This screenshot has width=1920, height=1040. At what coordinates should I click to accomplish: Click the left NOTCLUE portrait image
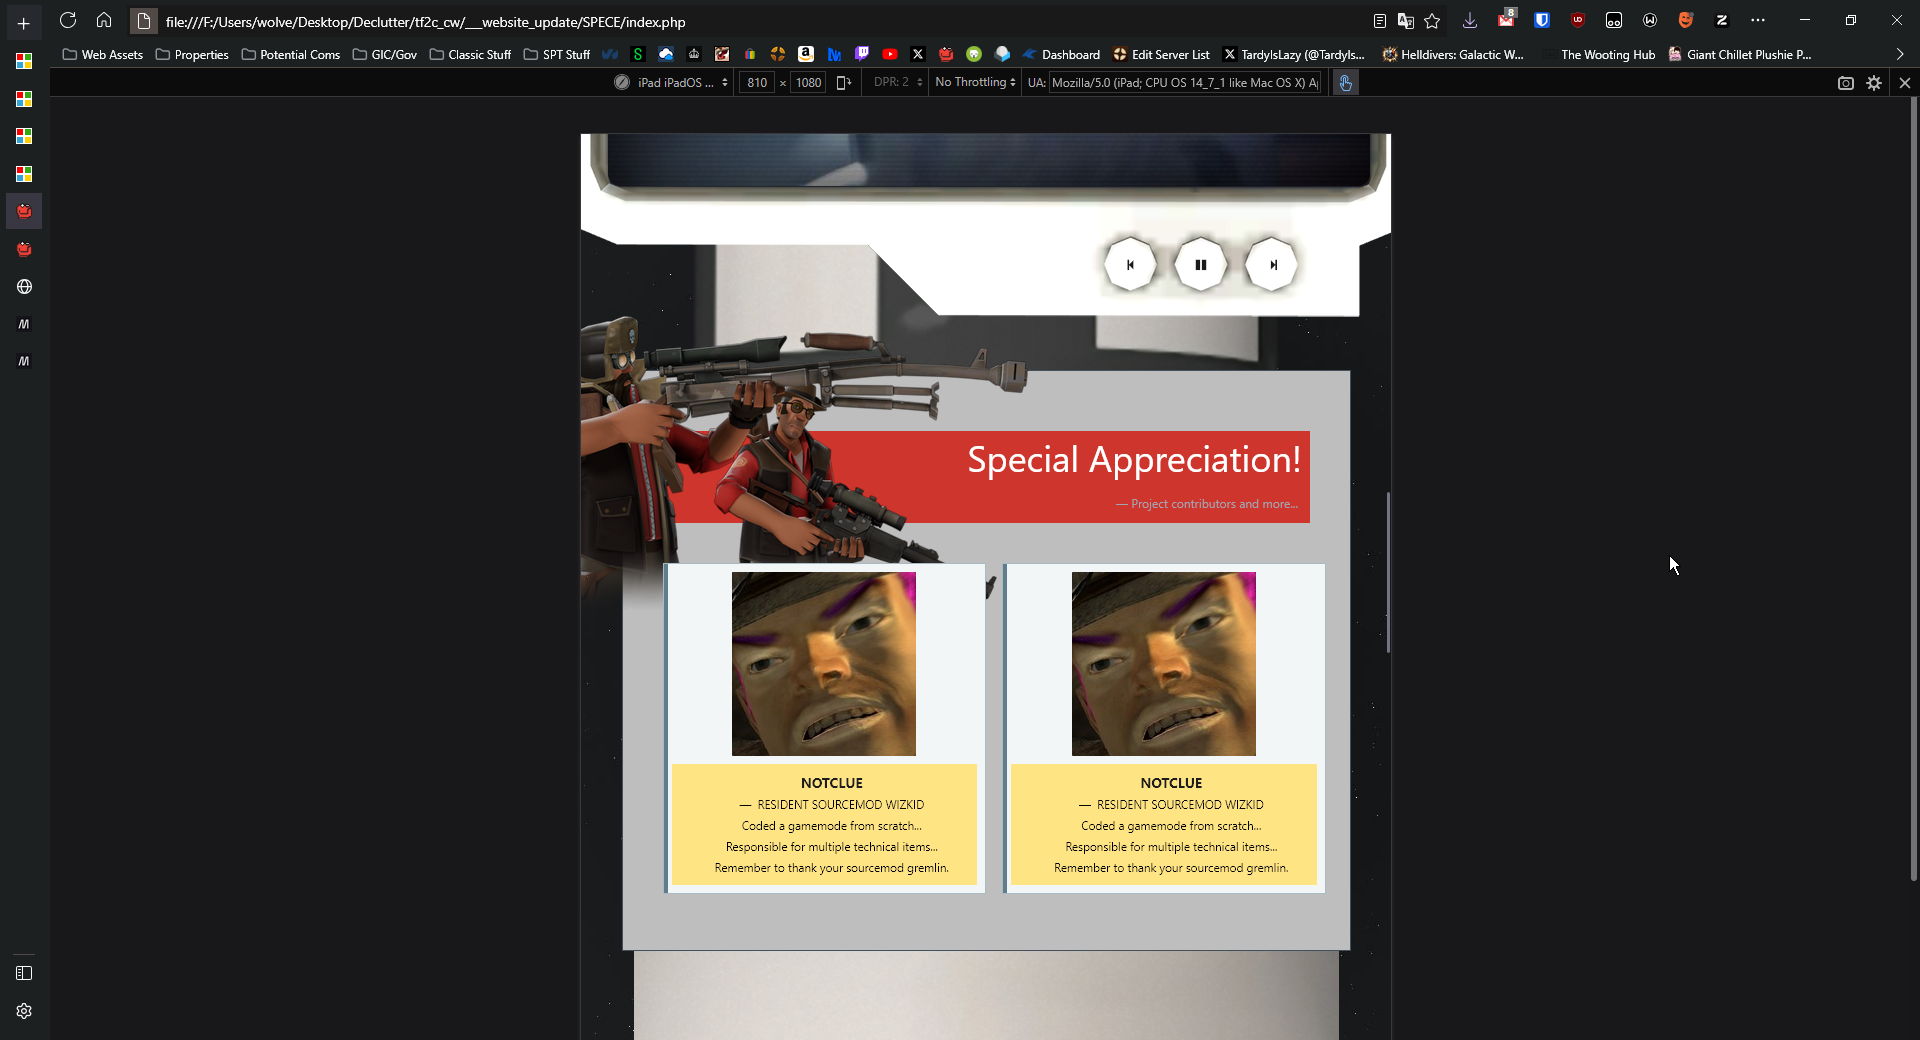[x=824, y=664]
